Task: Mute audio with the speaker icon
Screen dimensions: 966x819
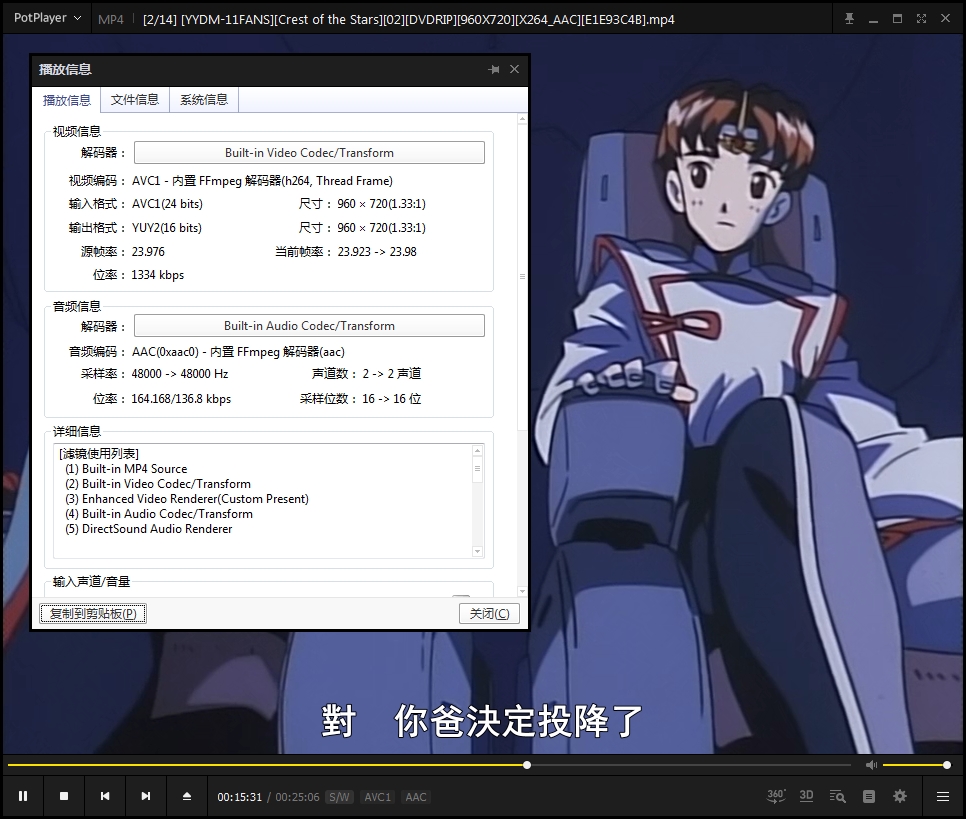Action: point(871,765)
